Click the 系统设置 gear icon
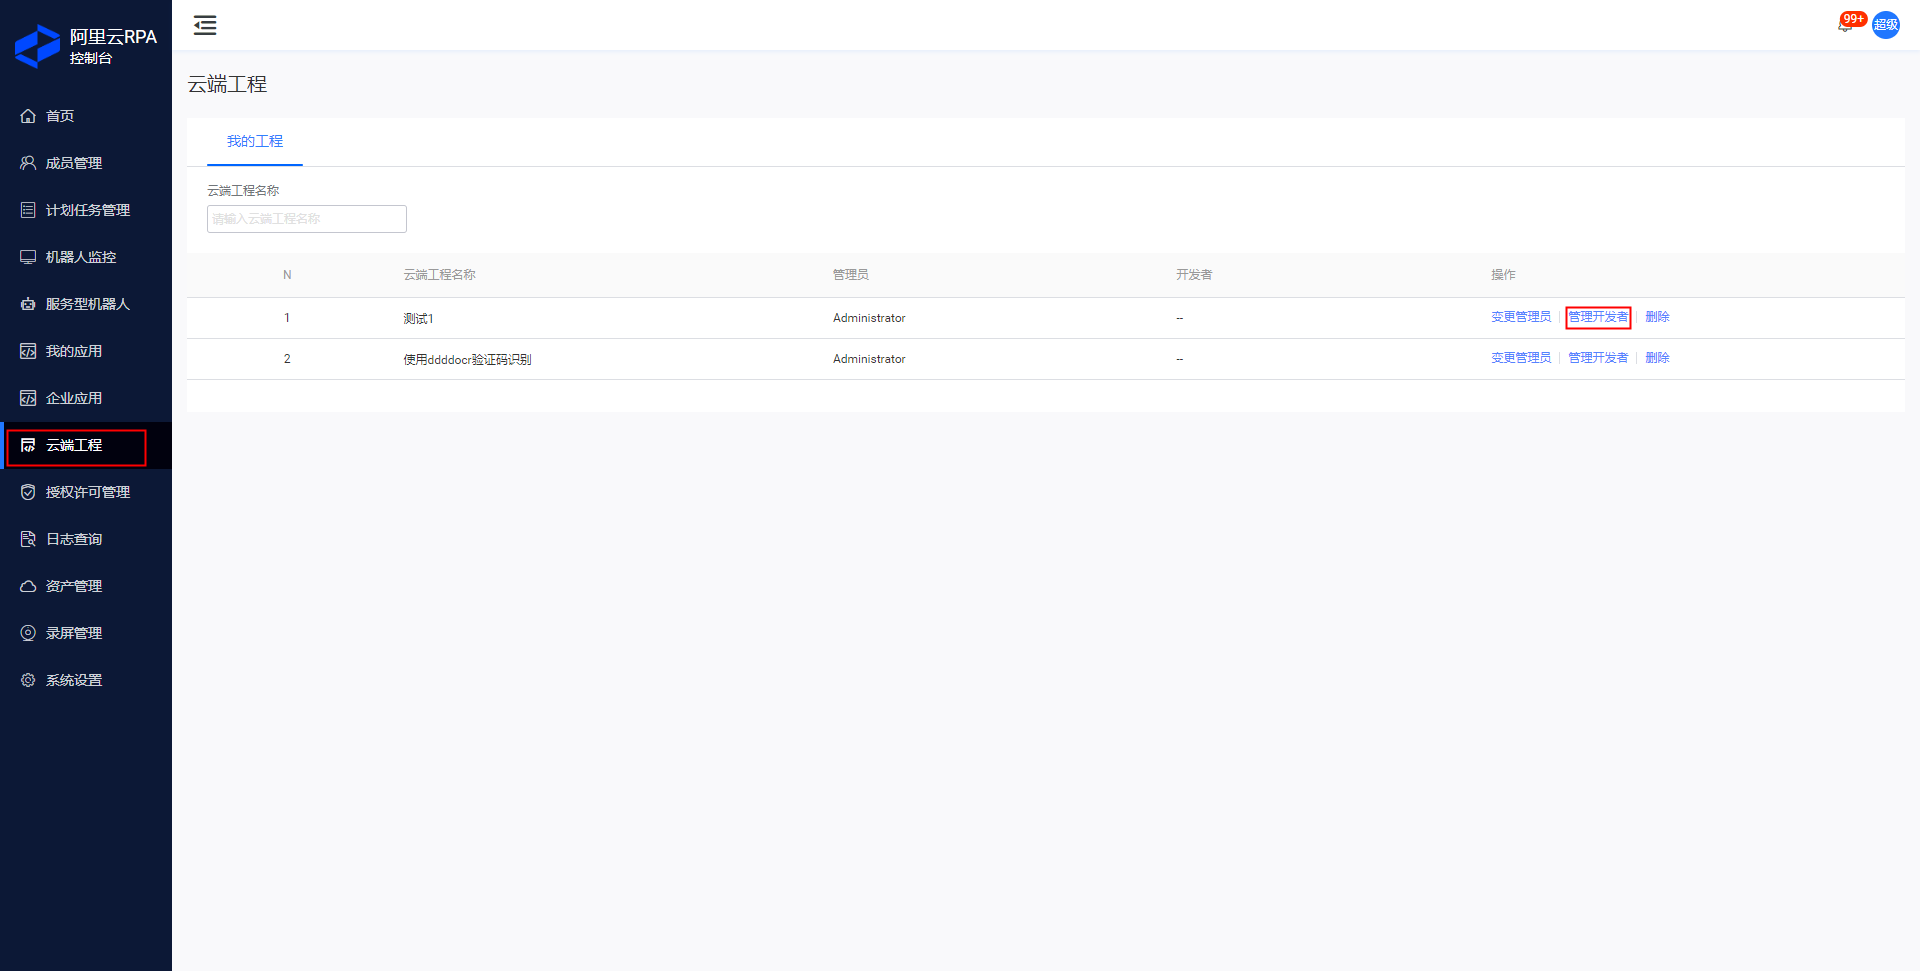Screen dimensions: 1920x971 coord(28,680)
